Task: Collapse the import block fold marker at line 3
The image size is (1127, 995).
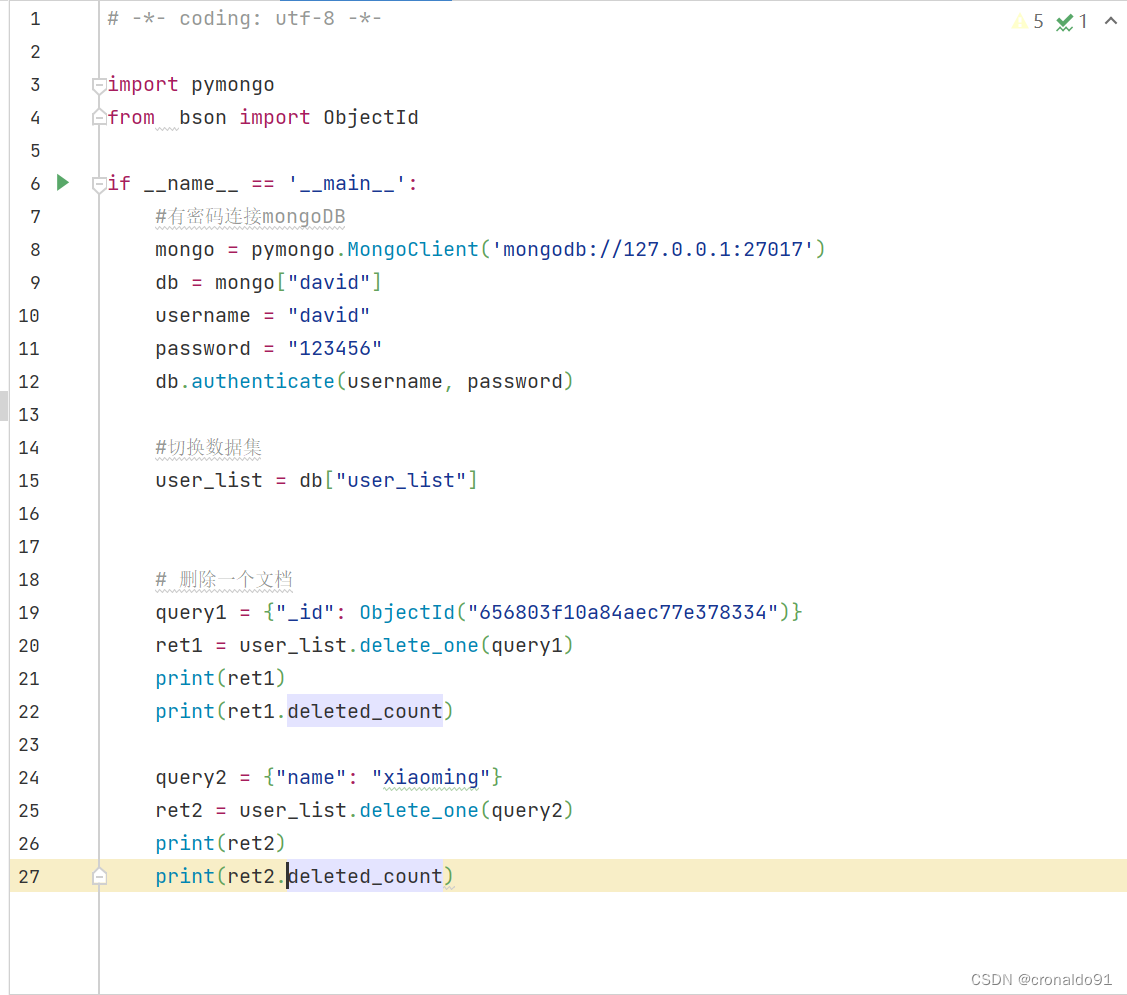Action: (x=99, y=86)
